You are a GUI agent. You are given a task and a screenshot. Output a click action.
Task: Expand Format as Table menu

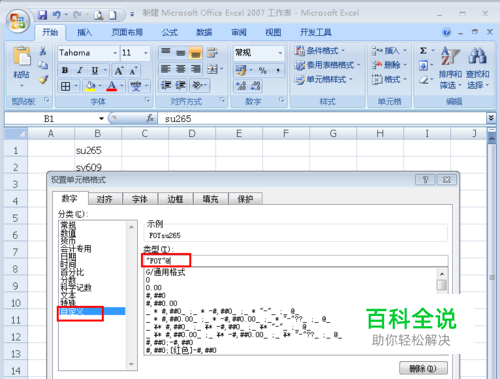click(x=327, y=65)
